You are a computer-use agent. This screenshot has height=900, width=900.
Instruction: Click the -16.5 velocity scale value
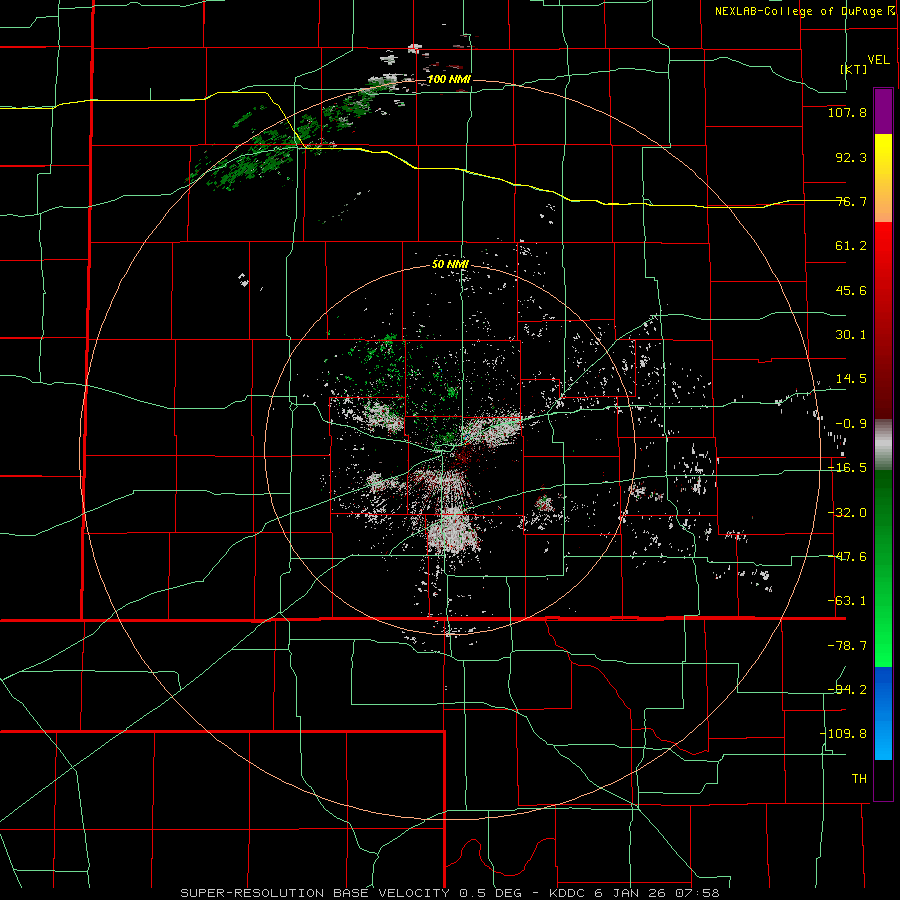847,468
